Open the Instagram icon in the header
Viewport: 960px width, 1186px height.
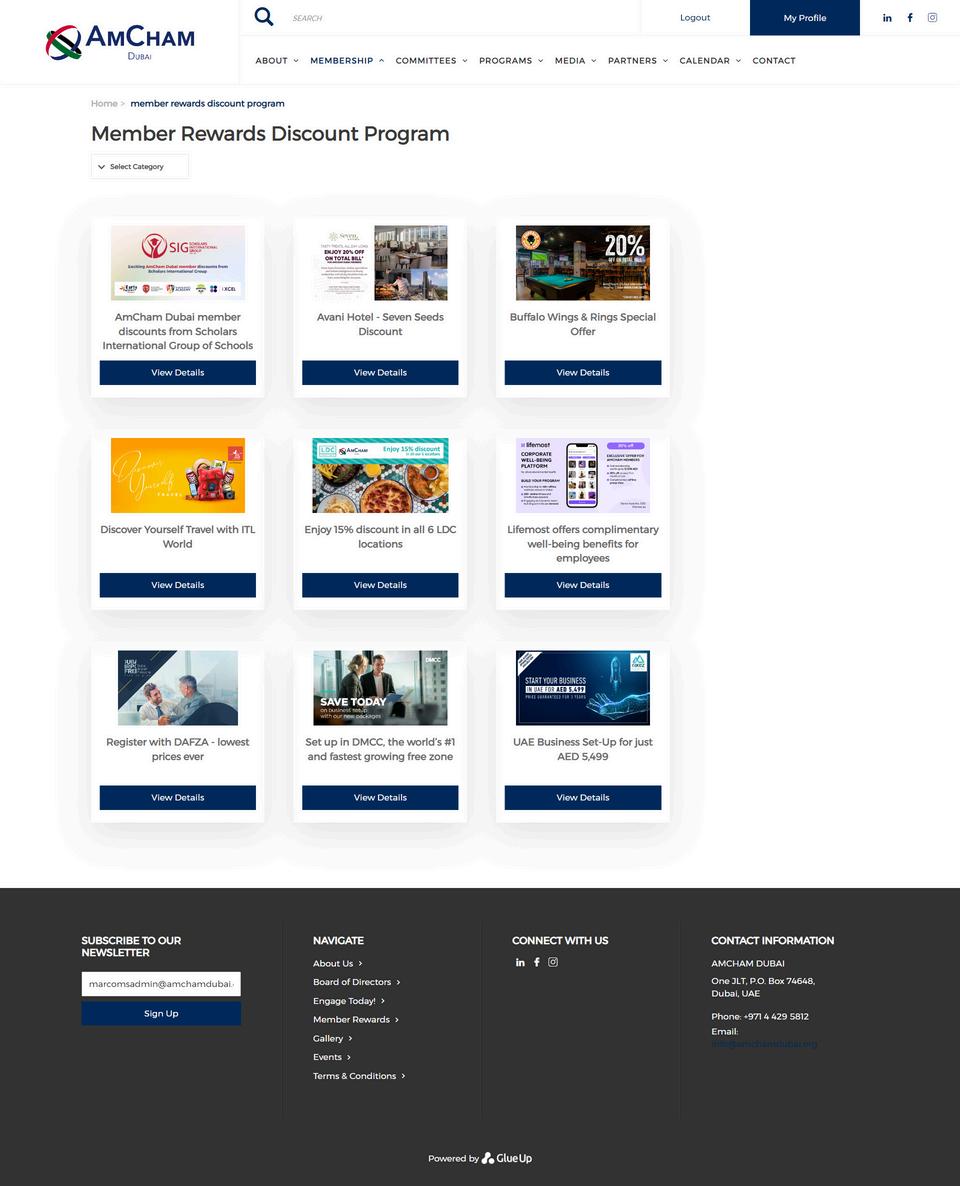(x=932, y=17)
